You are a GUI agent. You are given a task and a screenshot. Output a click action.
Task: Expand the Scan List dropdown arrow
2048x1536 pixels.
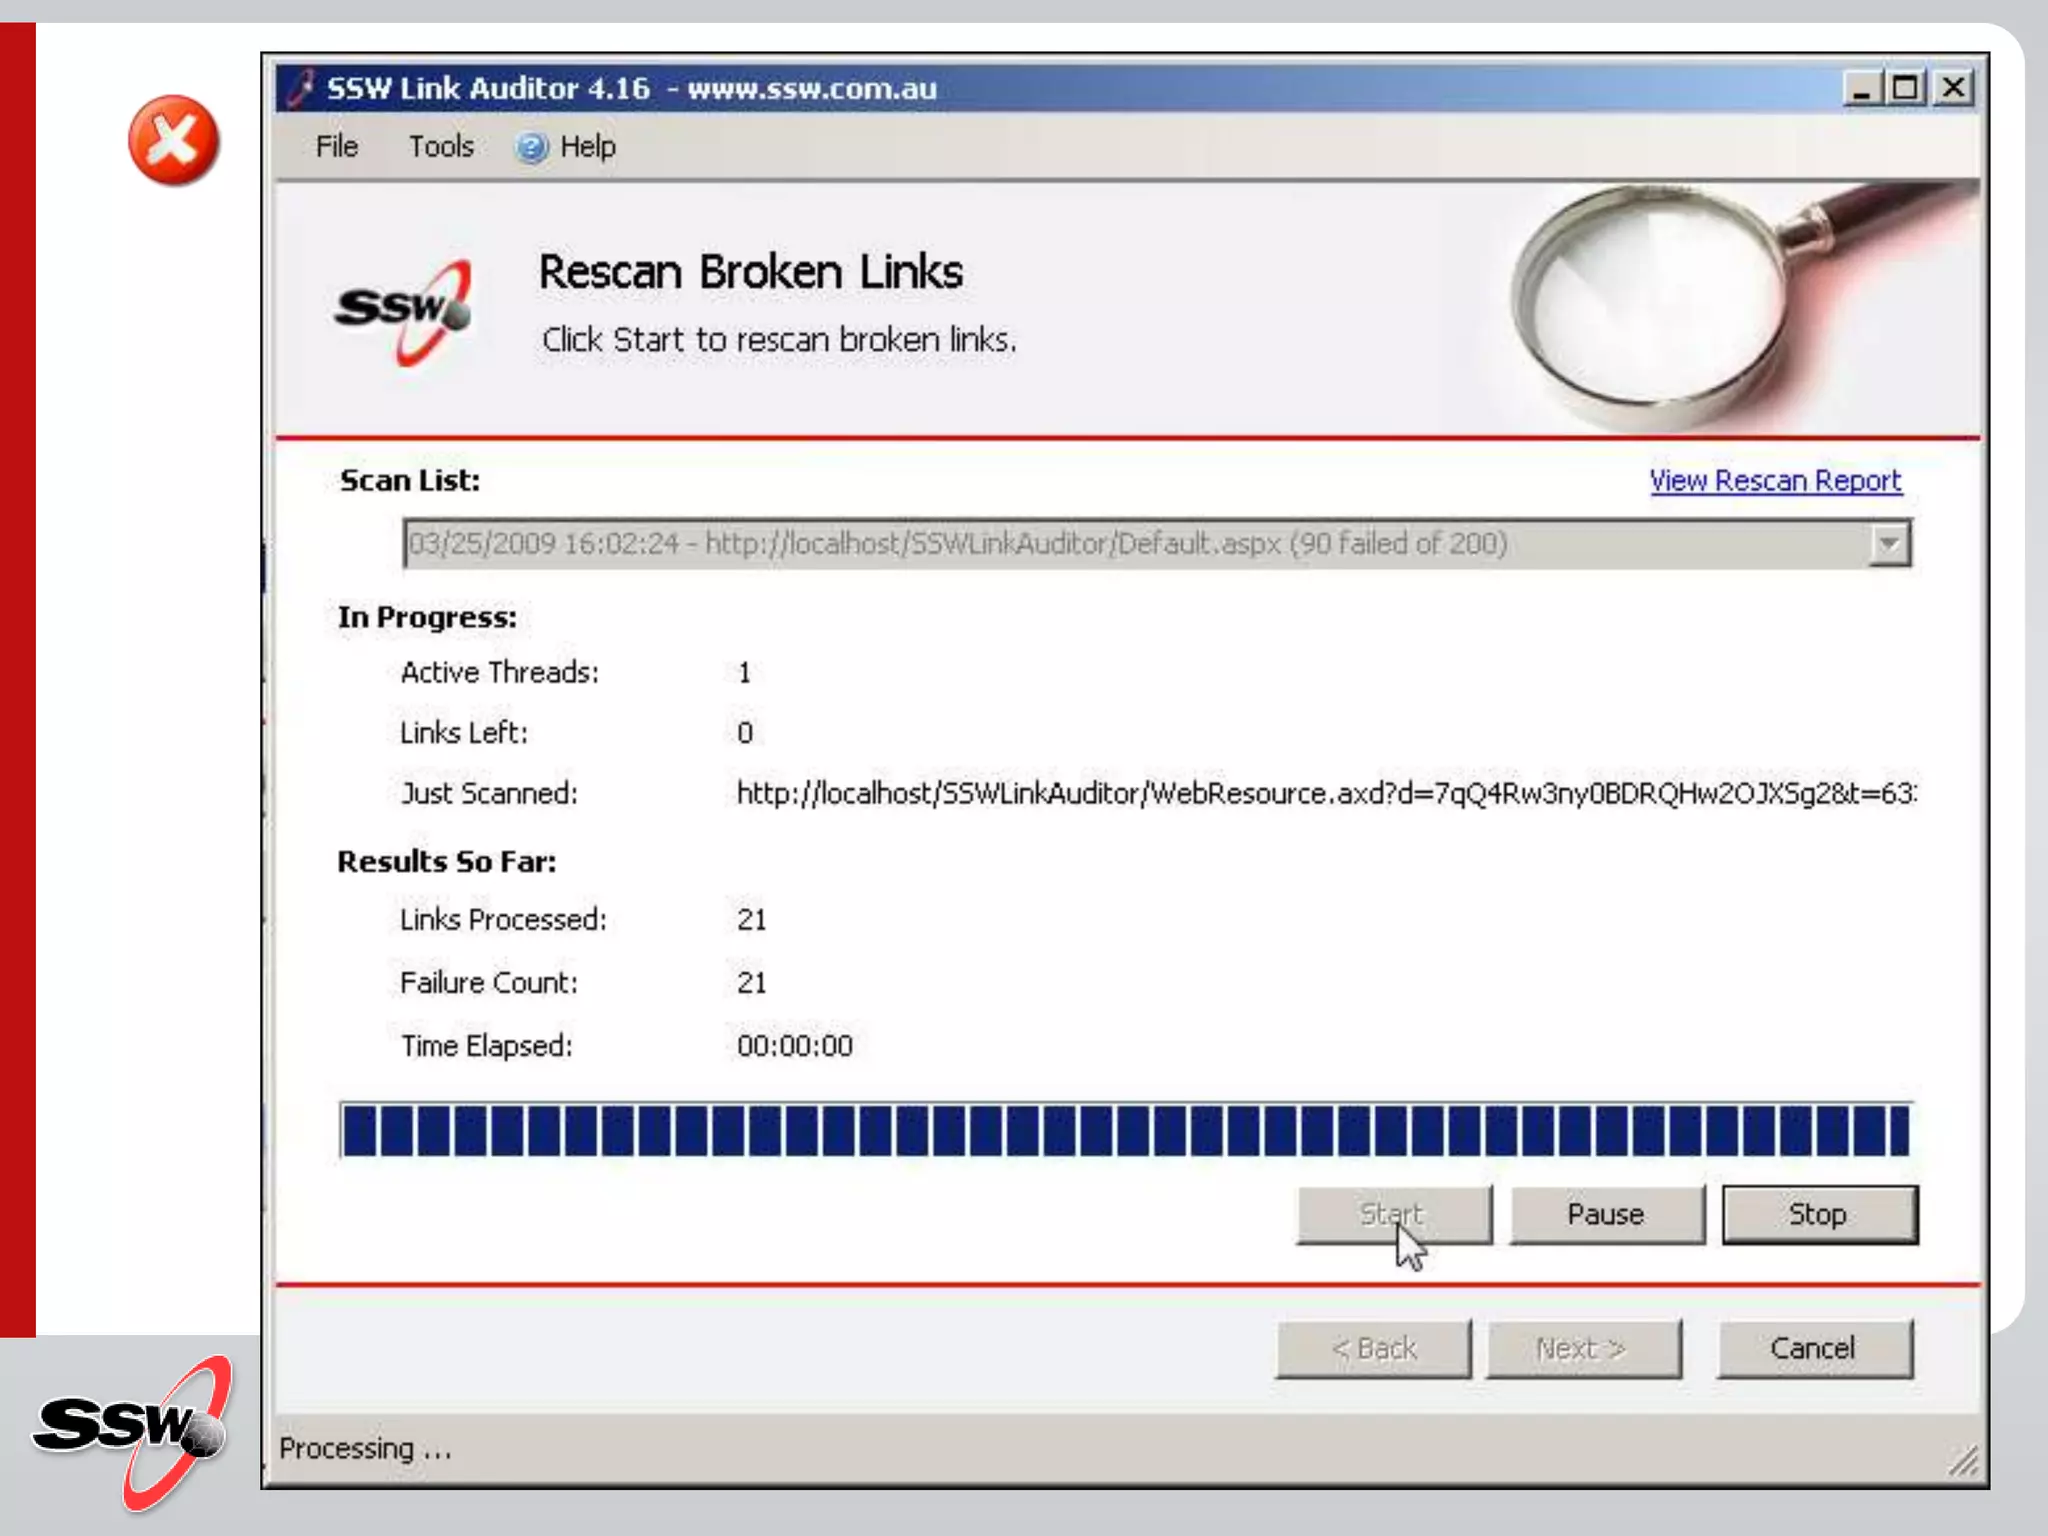point(1888,544)
